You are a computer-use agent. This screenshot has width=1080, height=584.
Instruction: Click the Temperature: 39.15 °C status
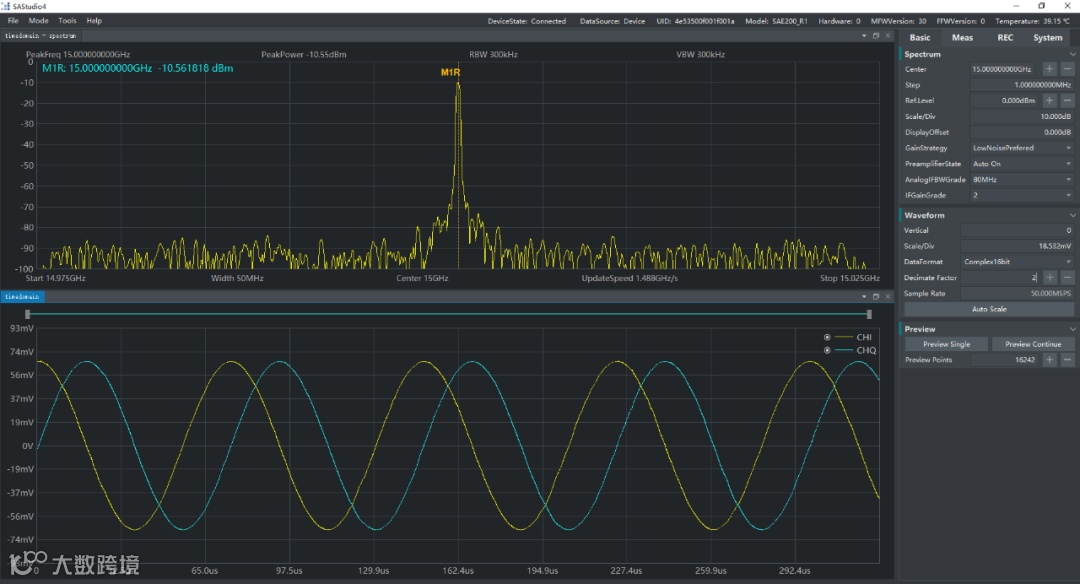[x=1032, y=21]
